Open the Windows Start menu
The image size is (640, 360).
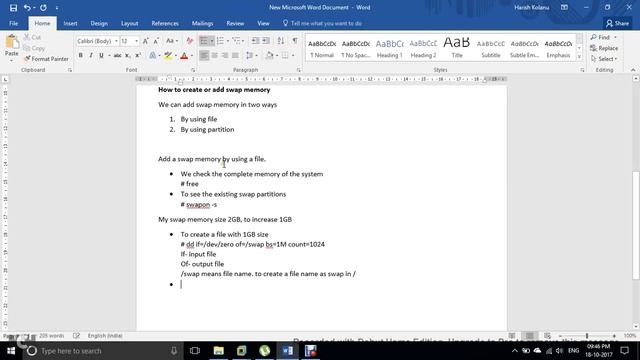click(x=11, y=351)
